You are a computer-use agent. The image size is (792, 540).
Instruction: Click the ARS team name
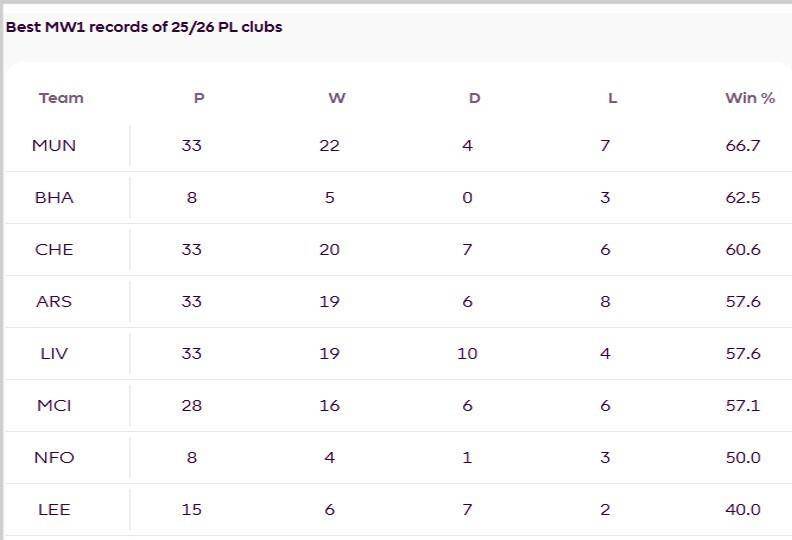[54, 302]
